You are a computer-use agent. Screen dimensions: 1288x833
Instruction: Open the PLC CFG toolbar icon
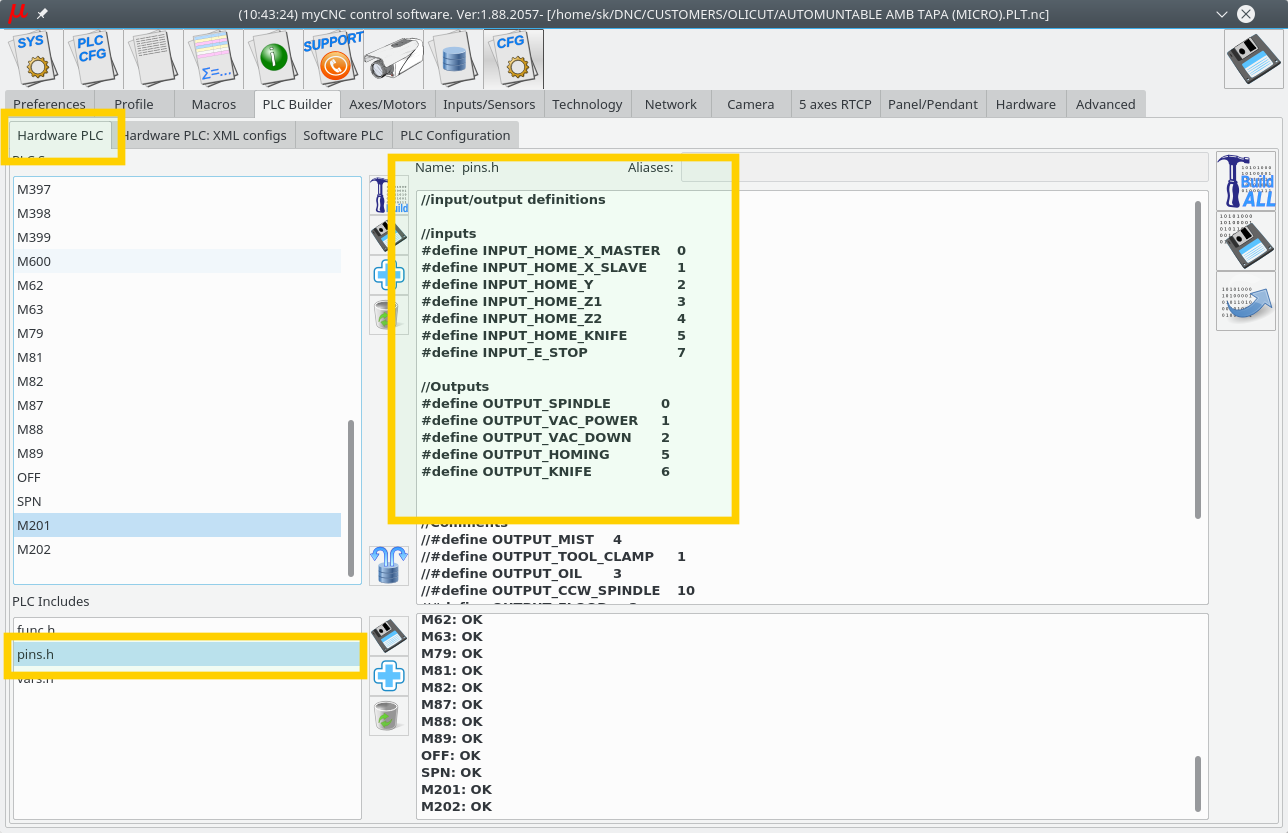(94, 59)
